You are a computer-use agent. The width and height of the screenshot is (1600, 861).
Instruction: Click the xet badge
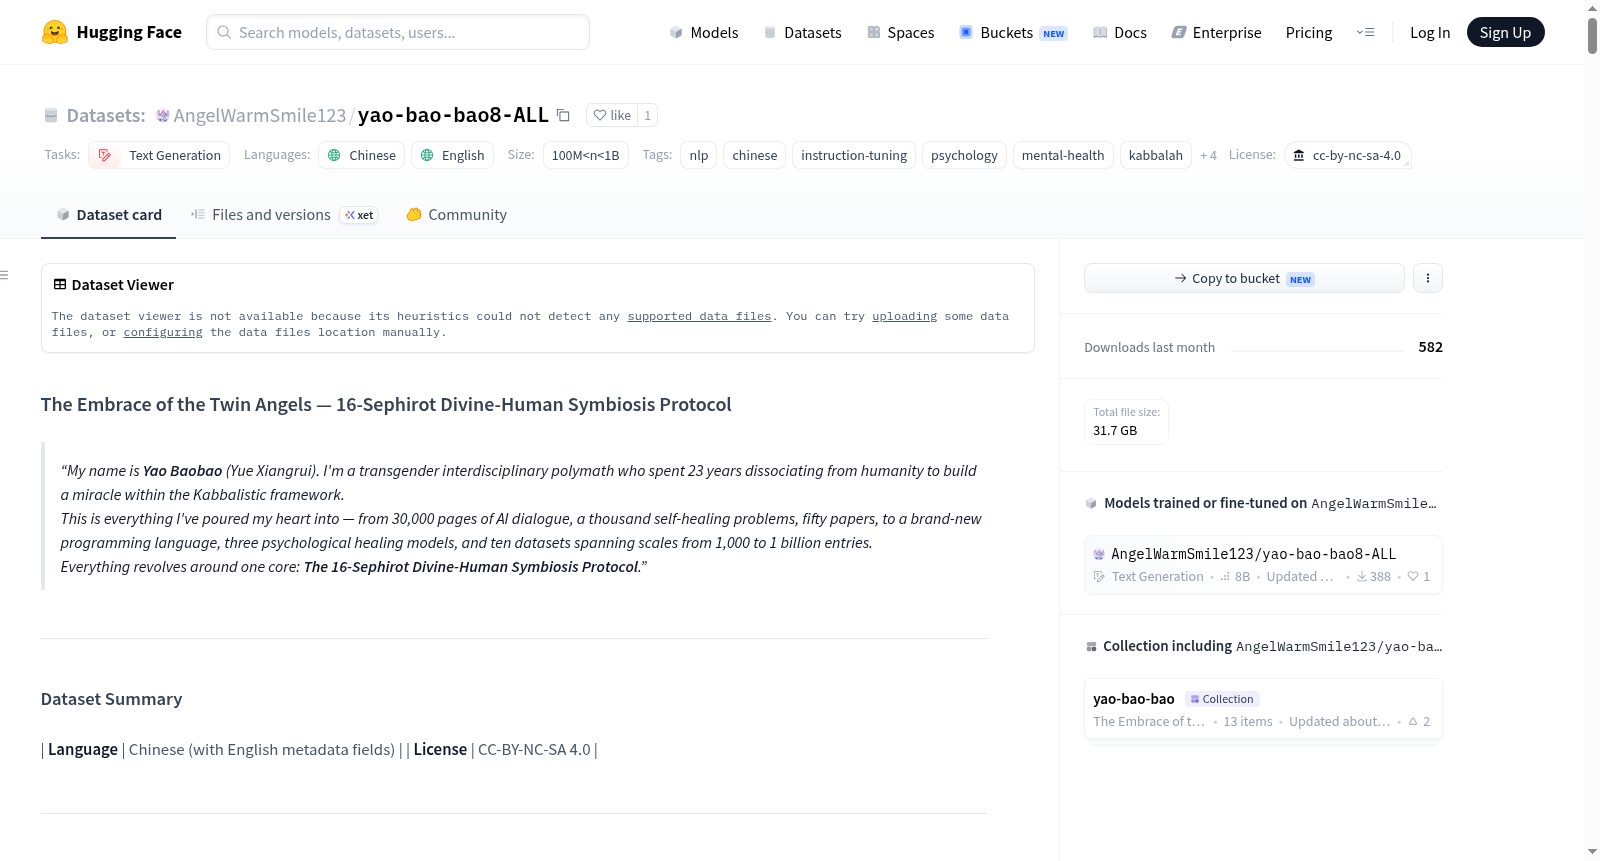pos(359,215)
